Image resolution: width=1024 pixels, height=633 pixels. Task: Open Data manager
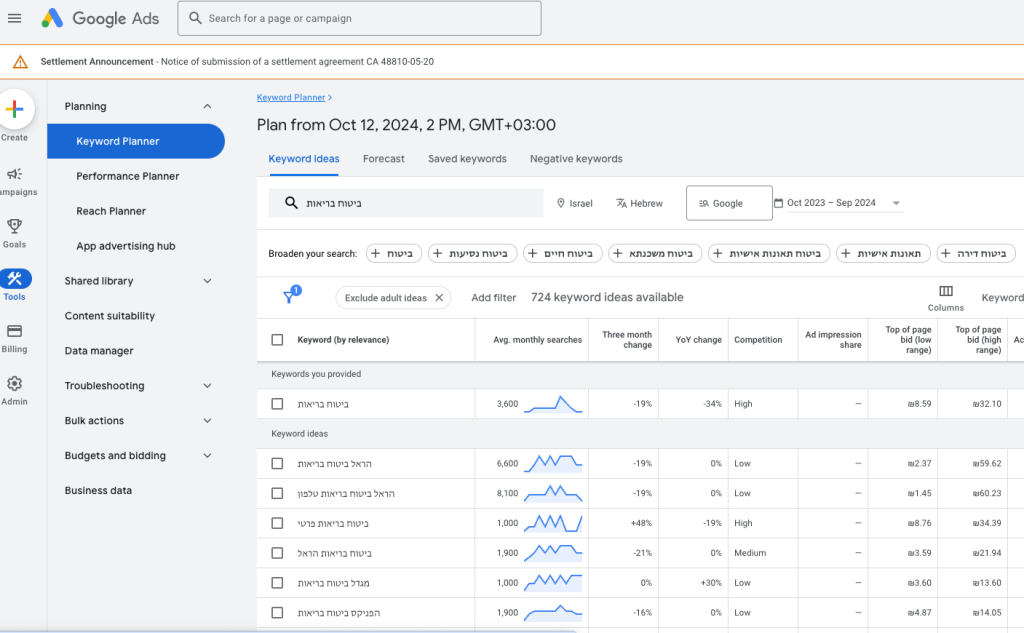click(99, 351)
